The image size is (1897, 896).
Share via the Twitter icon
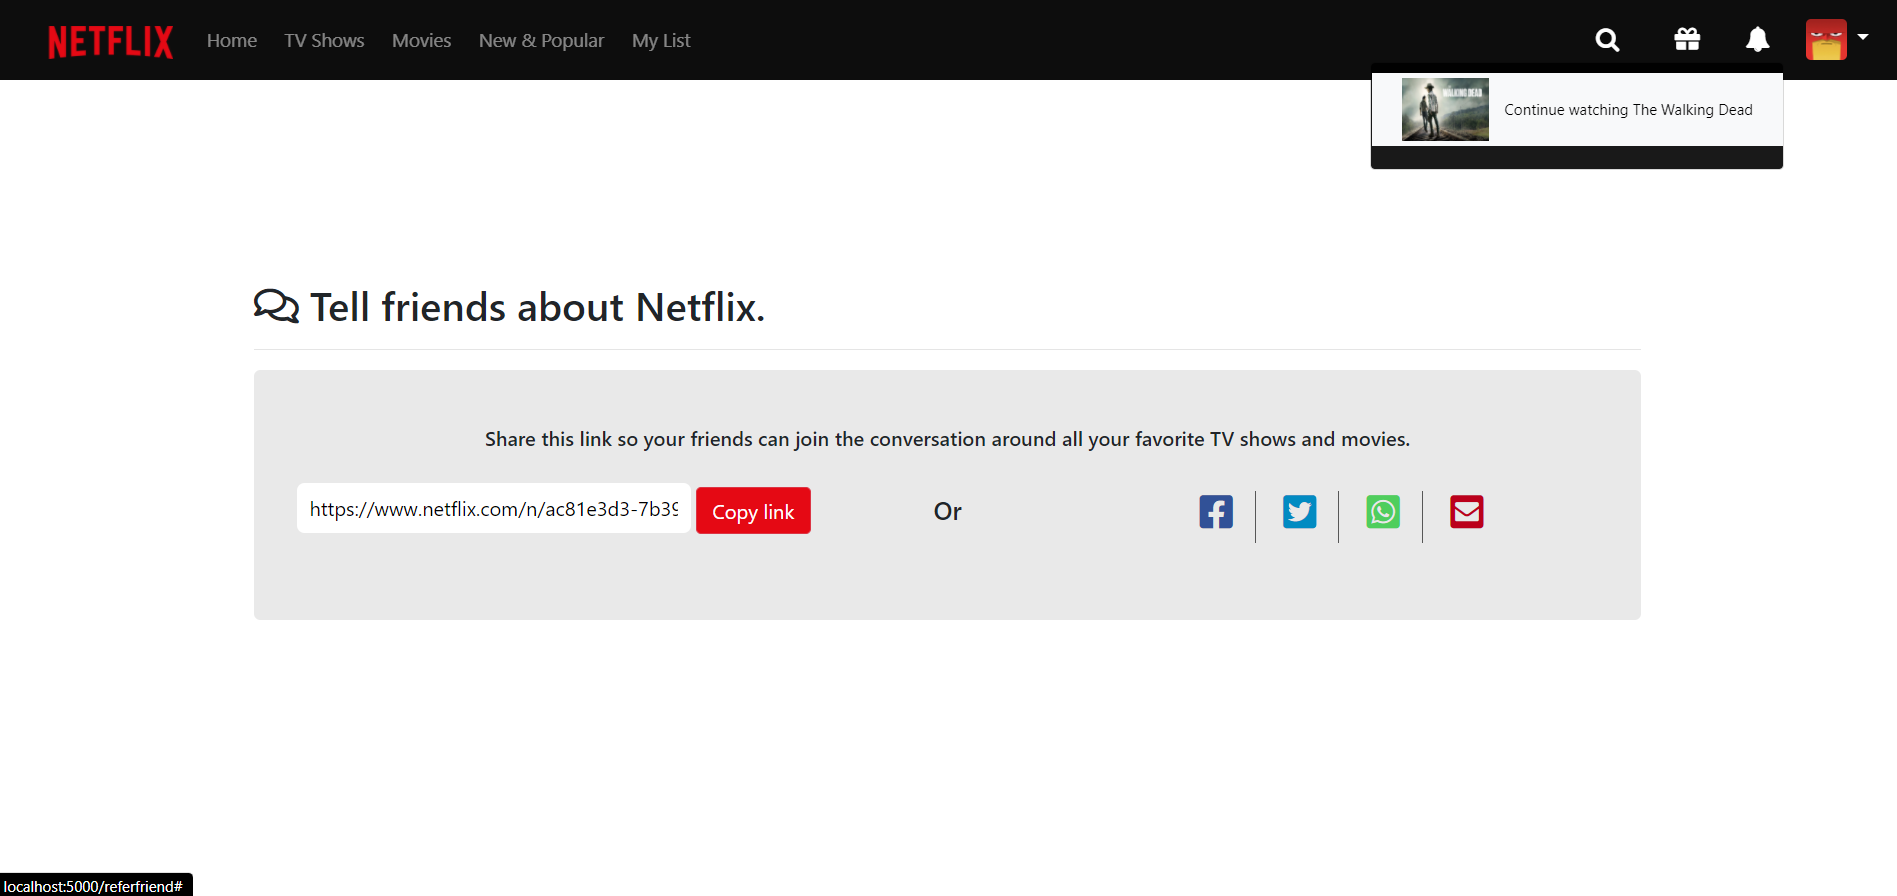tap(1300, 512)
